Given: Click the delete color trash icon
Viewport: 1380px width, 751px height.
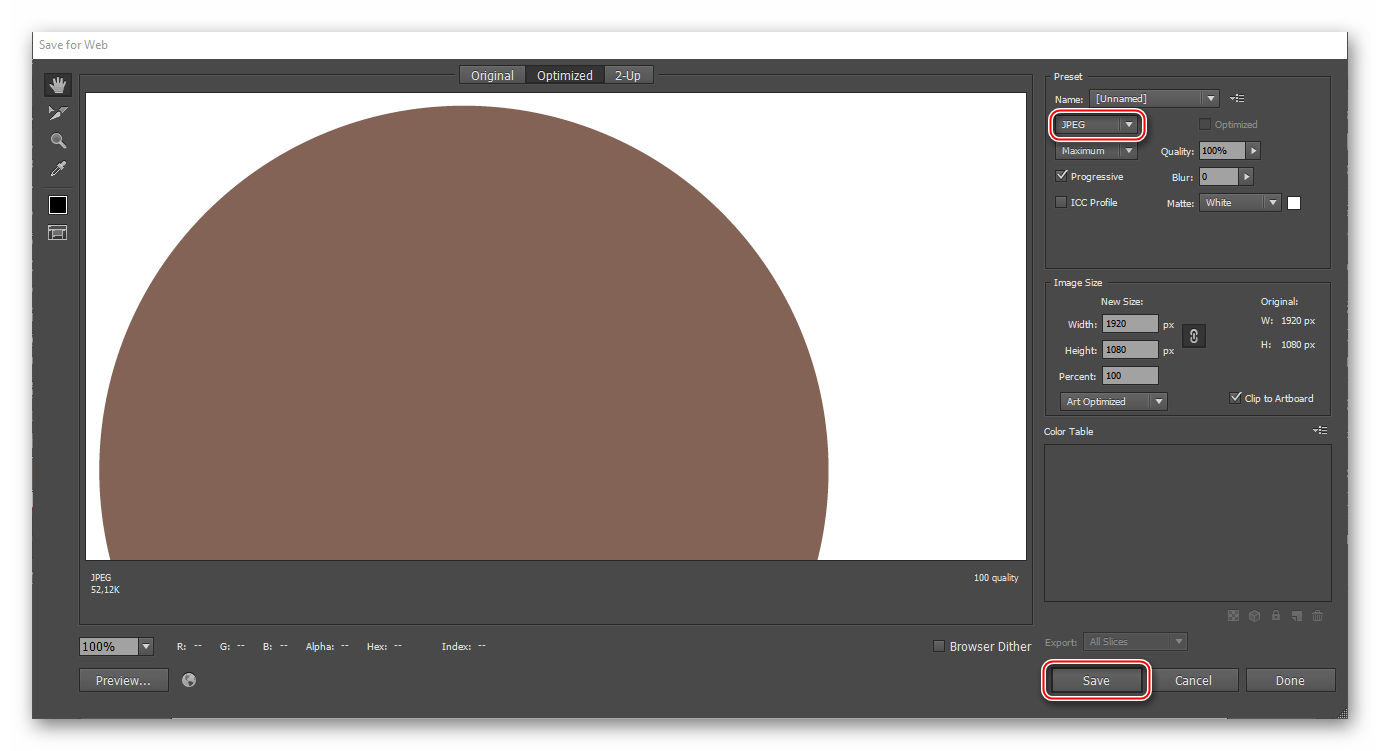Looking at the screenshot, I should pyautogui.click(x=1318, y=616).
